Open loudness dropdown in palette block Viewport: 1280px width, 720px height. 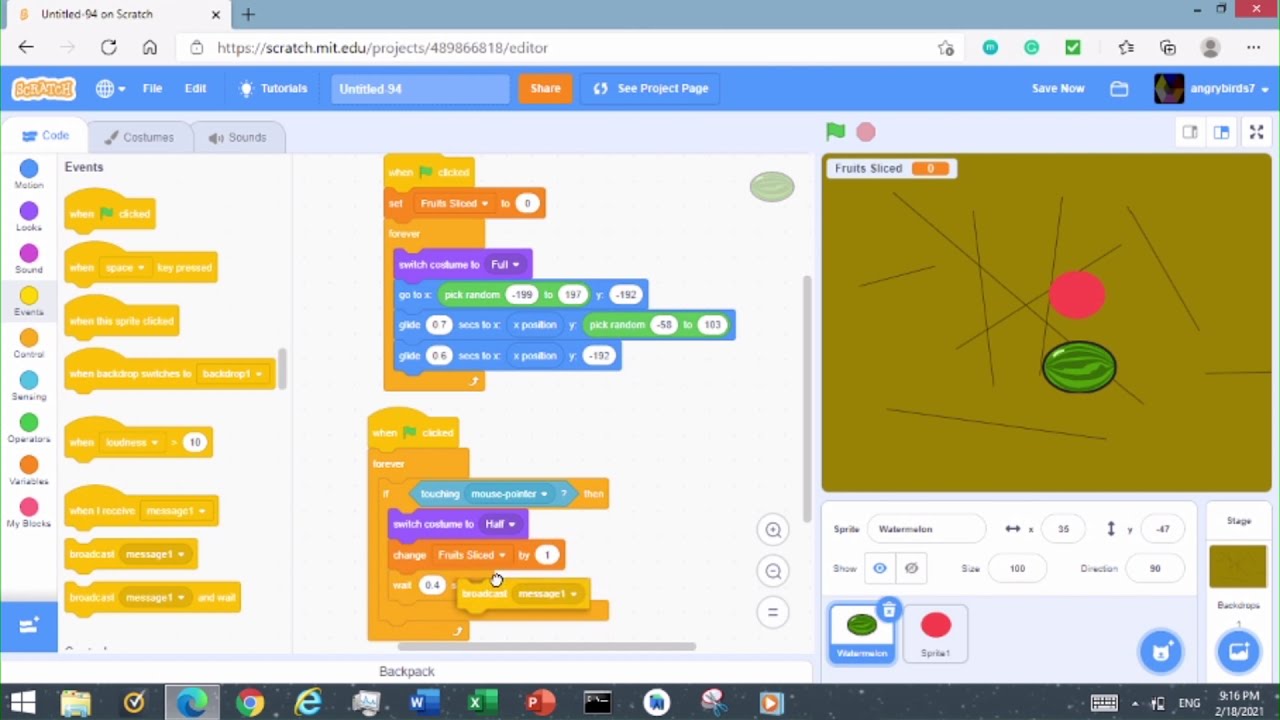131,442
